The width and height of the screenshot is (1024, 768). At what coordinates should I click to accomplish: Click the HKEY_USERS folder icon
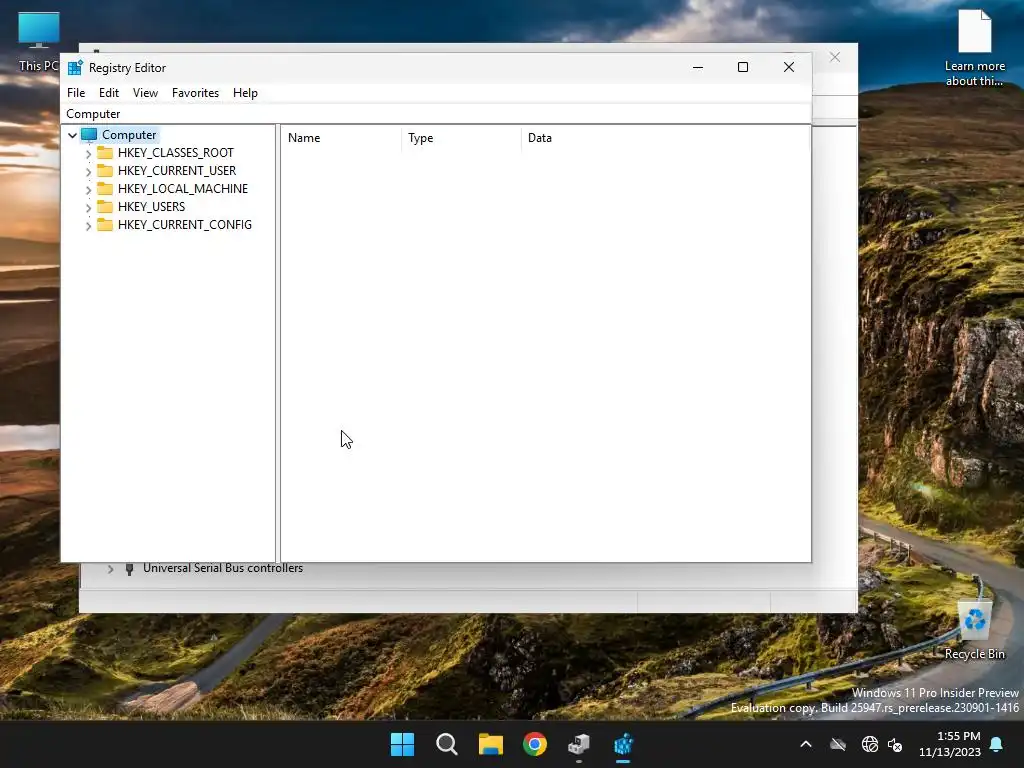click(104, 206)
